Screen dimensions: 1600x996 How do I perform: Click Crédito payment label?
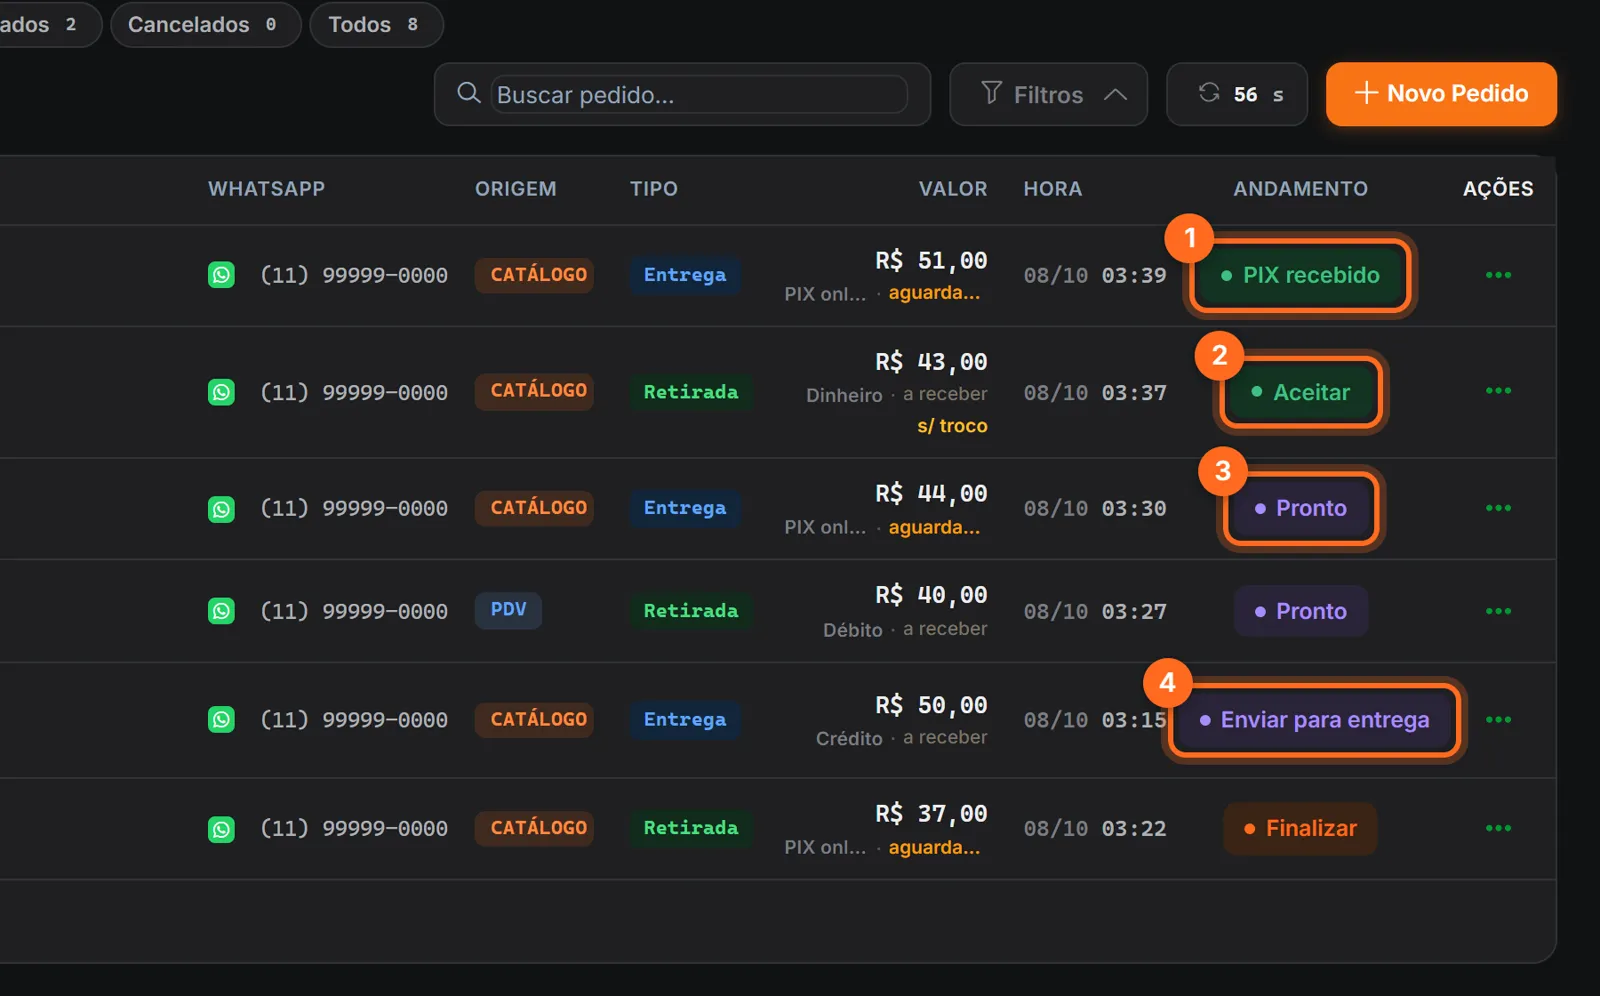pyautogui.click(x=849, y=738)
